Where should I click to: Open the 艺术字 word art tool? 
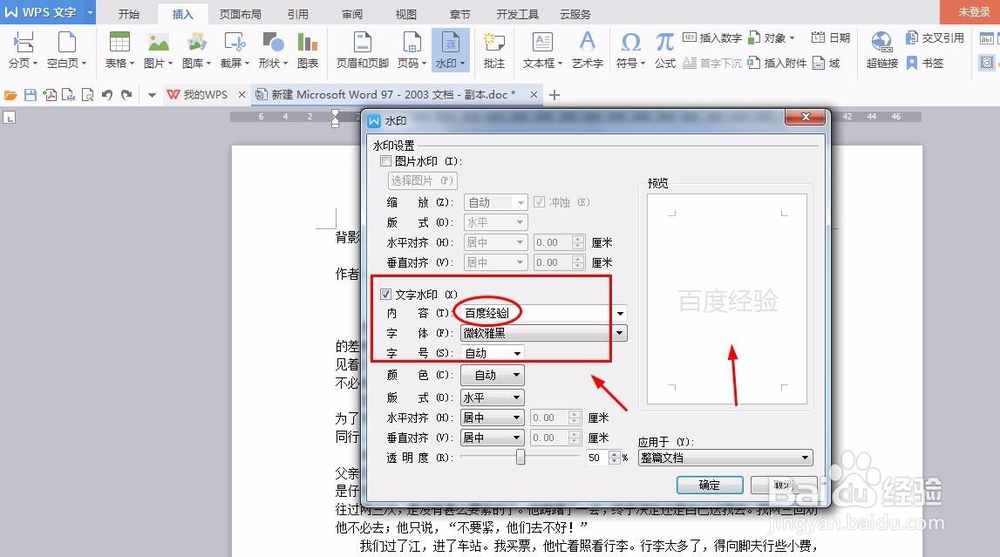coord(587,50)
